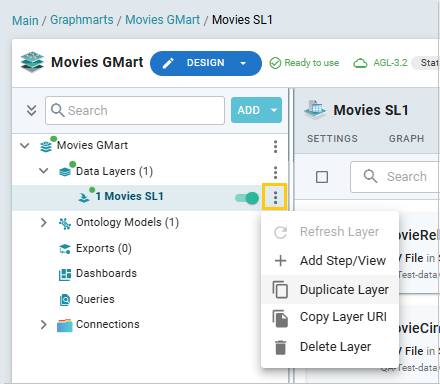Click the tree Search input field

tap(135, 110)
